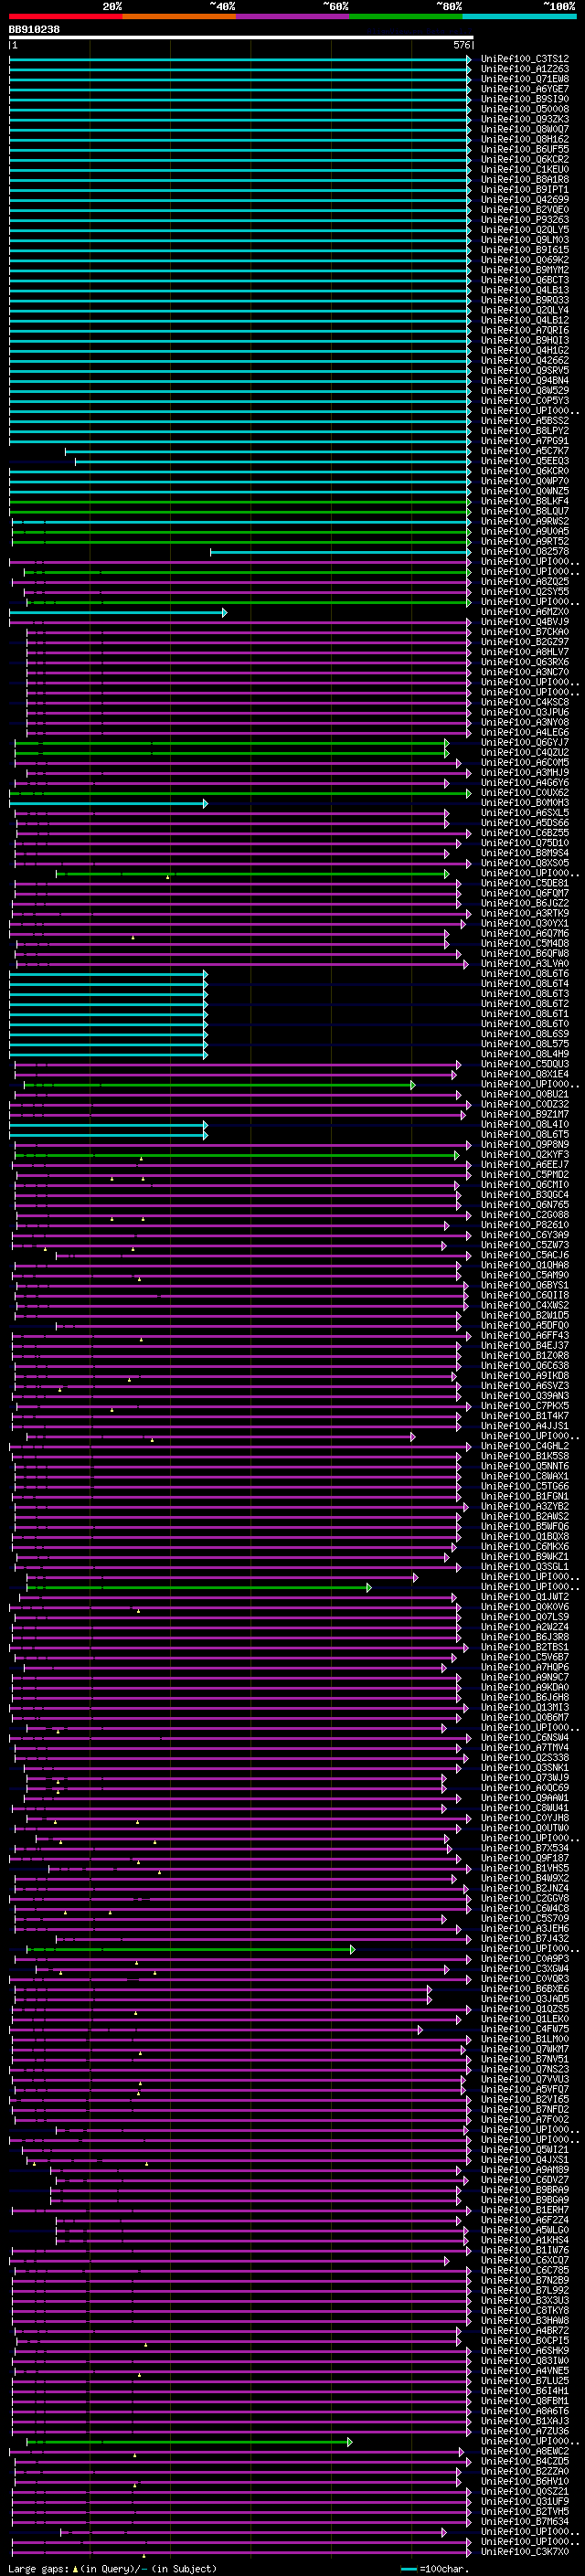Click the UniRef100_P82610 label
The height and width of the screenshot is (2576, 585).
coord(525,1225)
